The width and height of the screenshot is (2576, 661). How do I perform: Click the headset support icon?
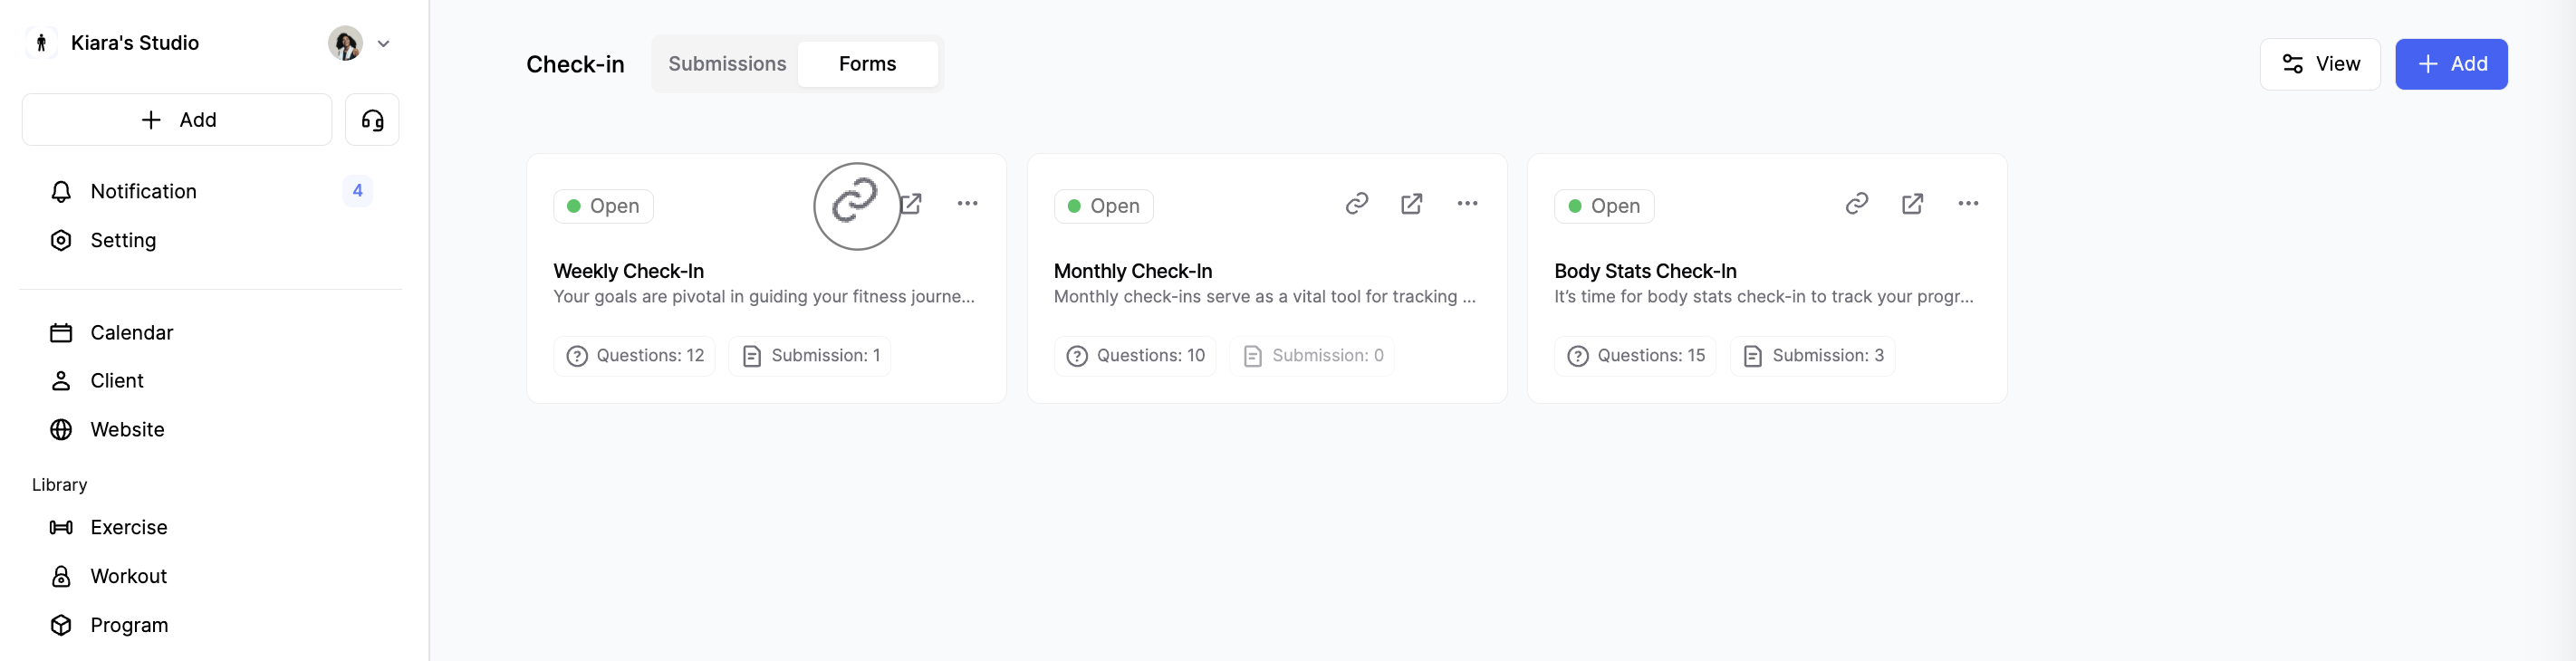[x=372, y=120]
